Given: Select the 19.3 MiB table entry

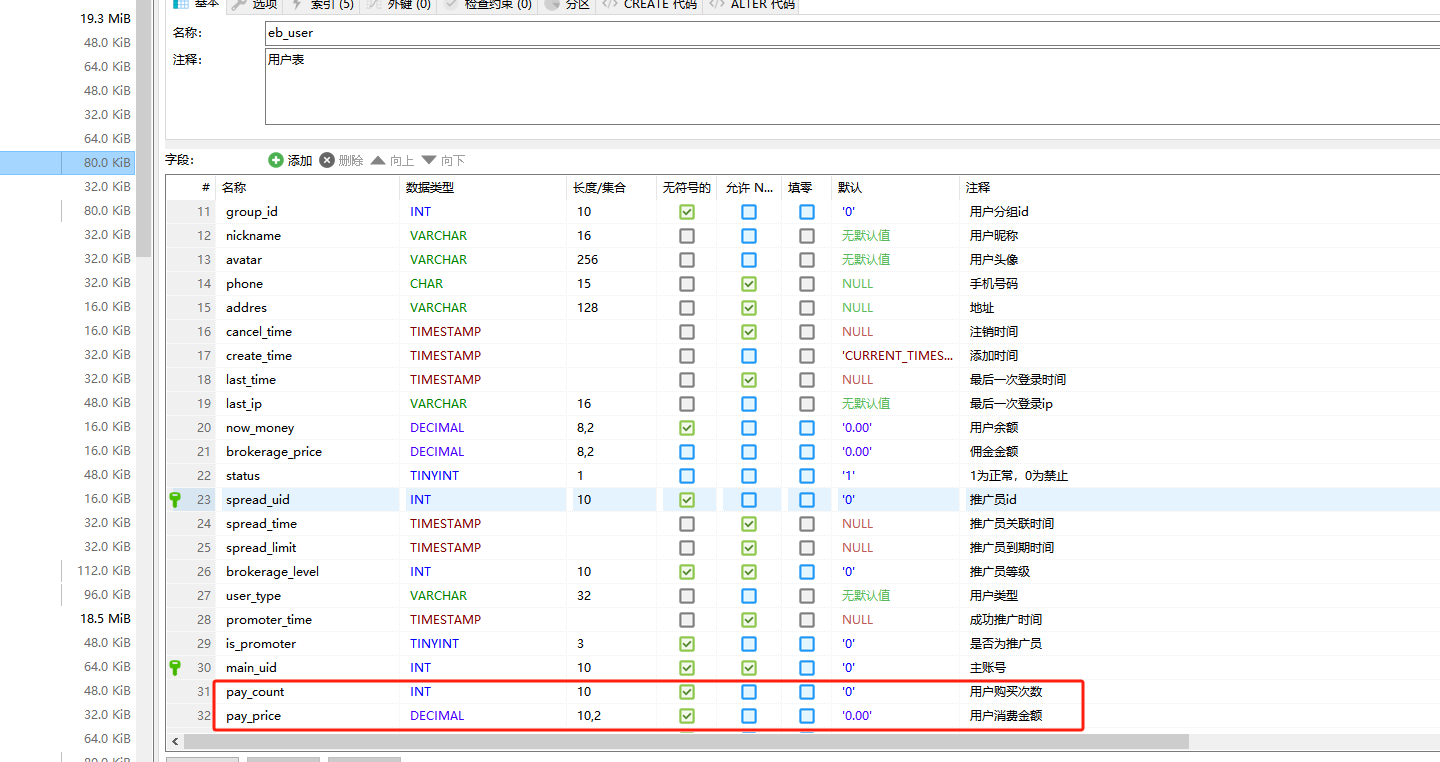Looking at the screenshot, I should 105,18.
